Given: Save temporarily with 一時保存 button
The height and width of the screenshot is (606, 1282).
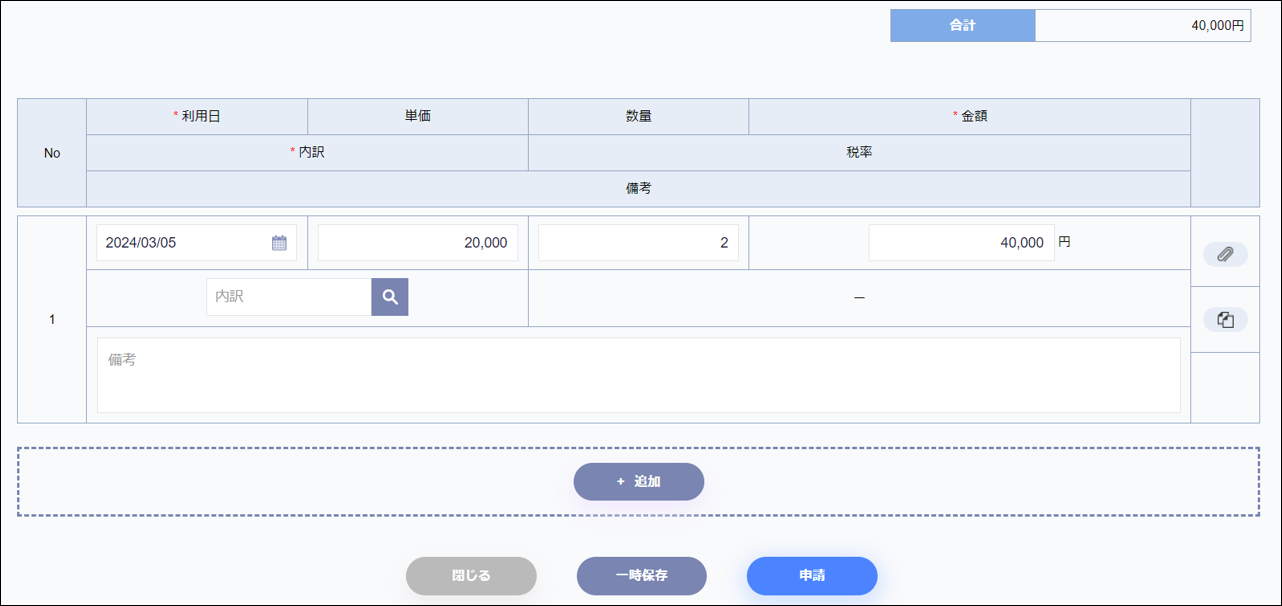Looking at the screenshot, I should pyautogui.click(x=642, y=576).
